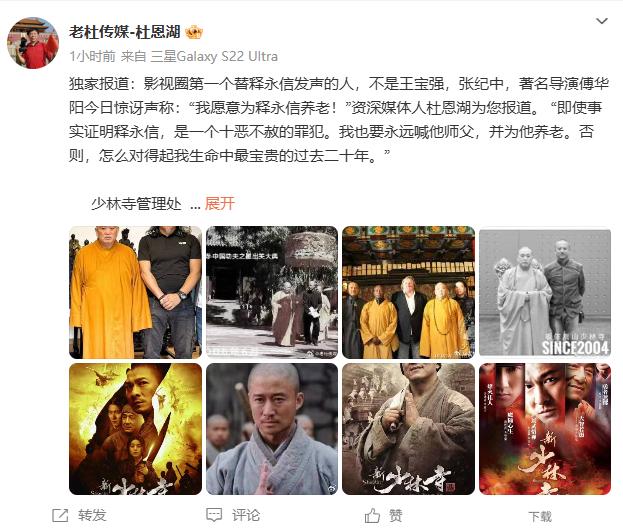Open author name 老杜传媒-杜恩湖
623x531 pixels.
click(x=124, y=32)
